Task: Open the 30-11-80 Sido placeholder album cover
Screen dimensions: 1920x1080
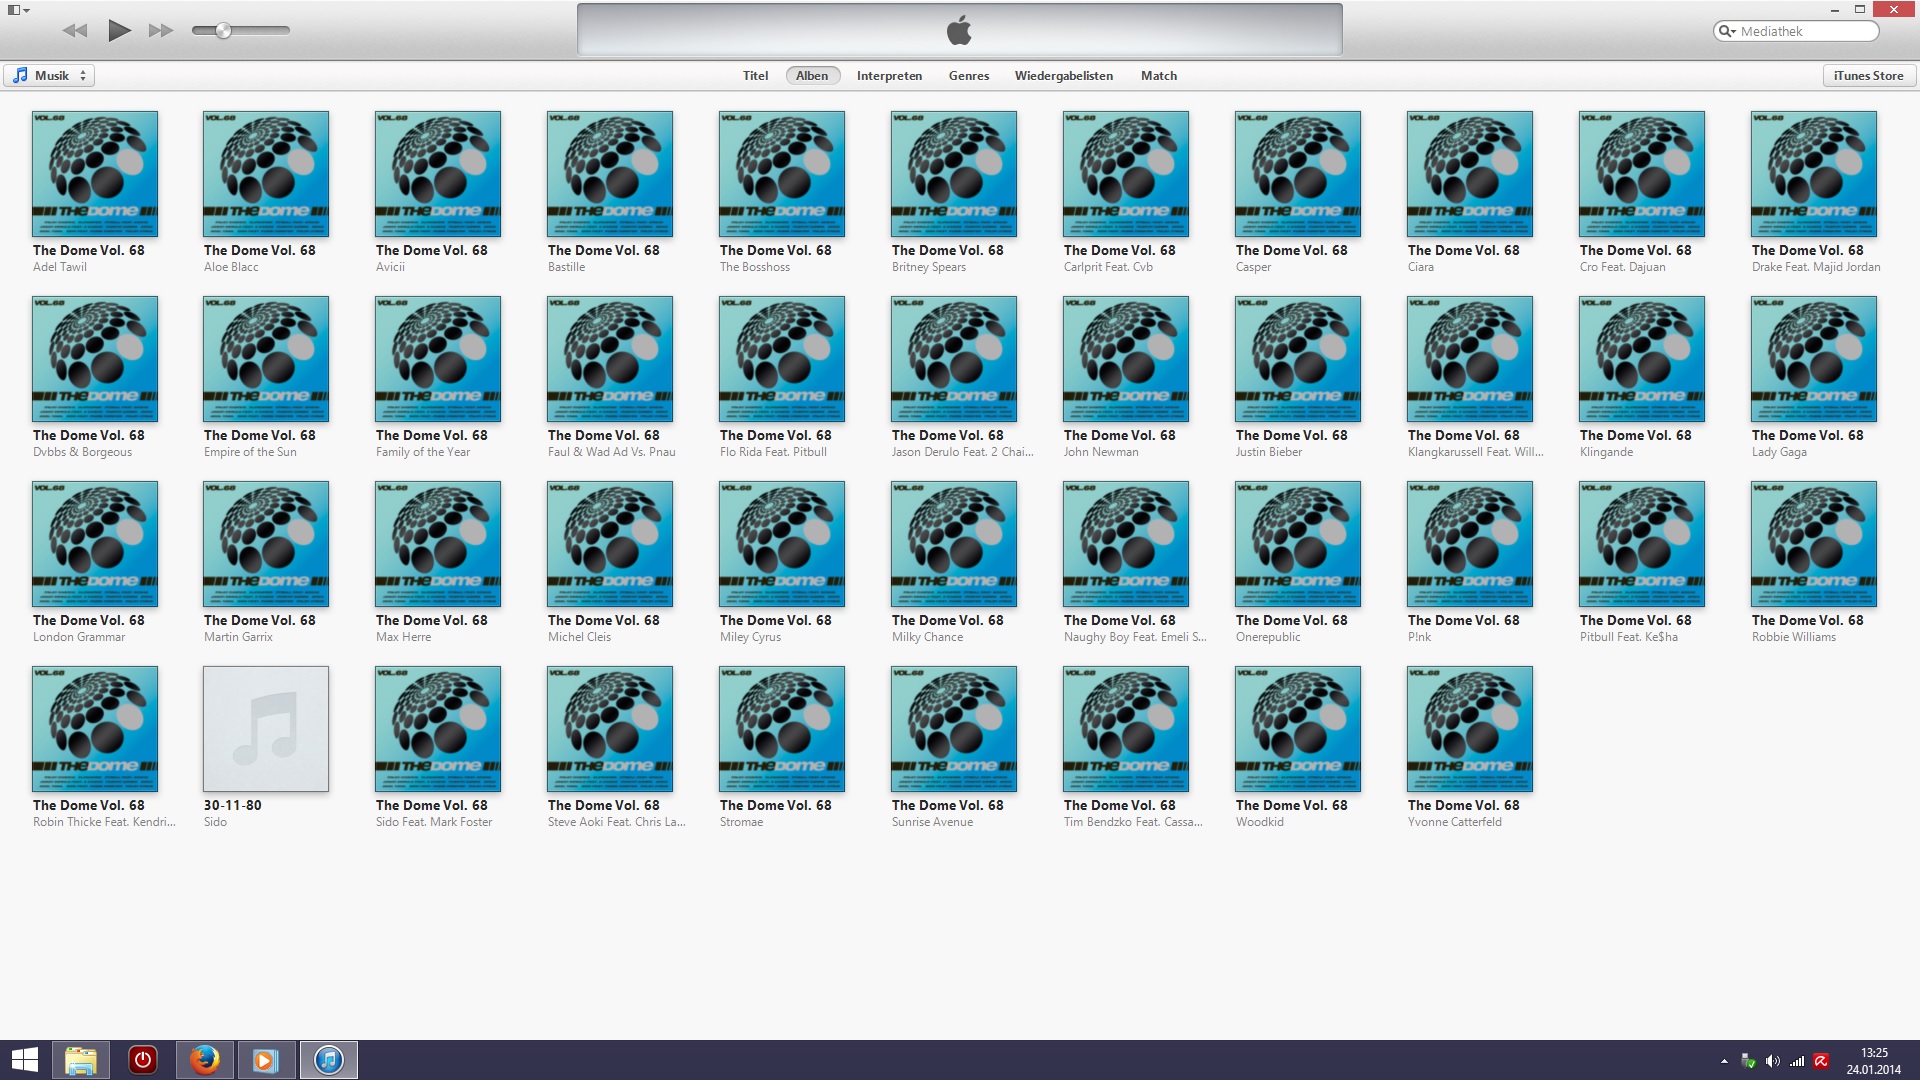Action: pos(266,729)
